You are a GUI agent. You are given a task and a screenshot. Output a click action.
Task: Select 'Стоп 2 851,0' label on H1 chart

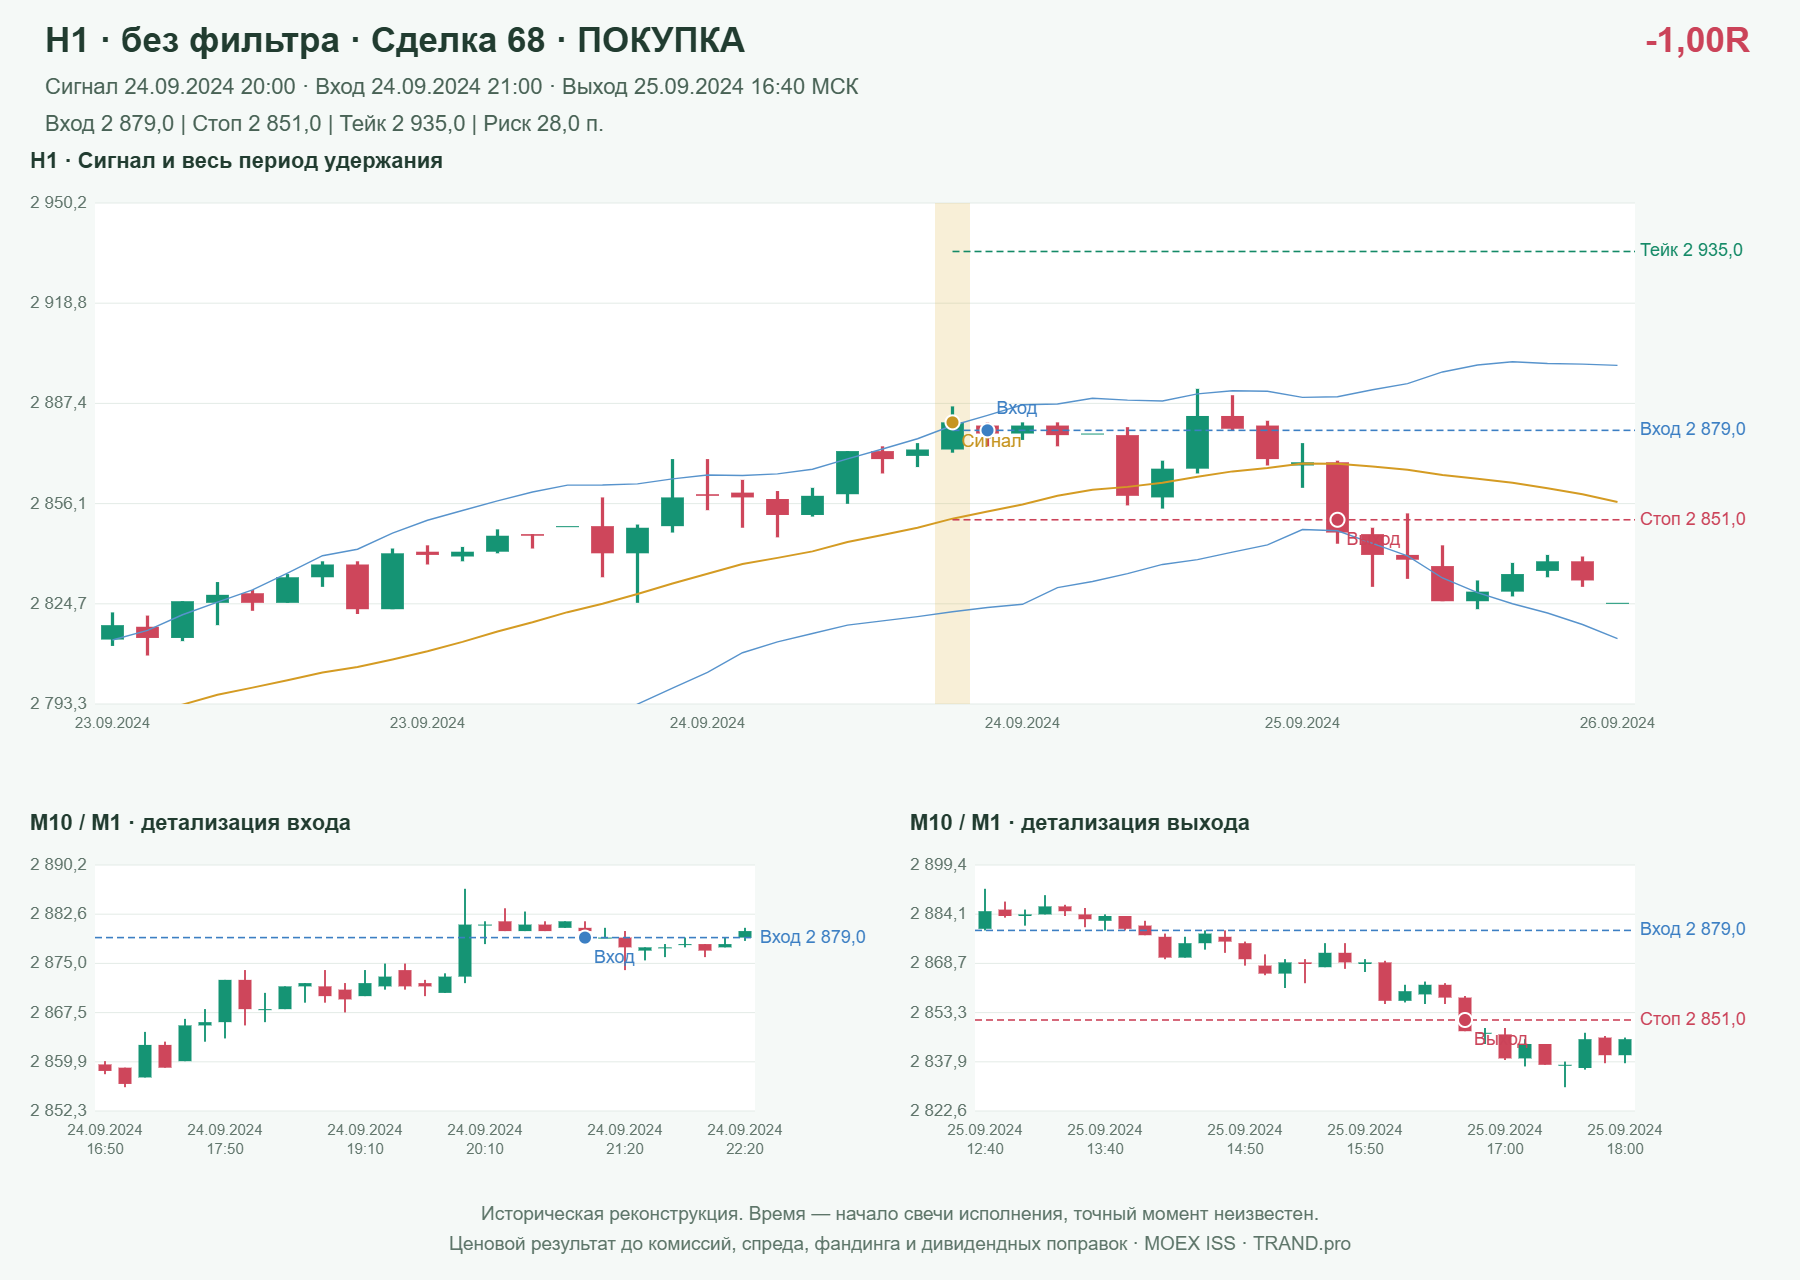1692,519
